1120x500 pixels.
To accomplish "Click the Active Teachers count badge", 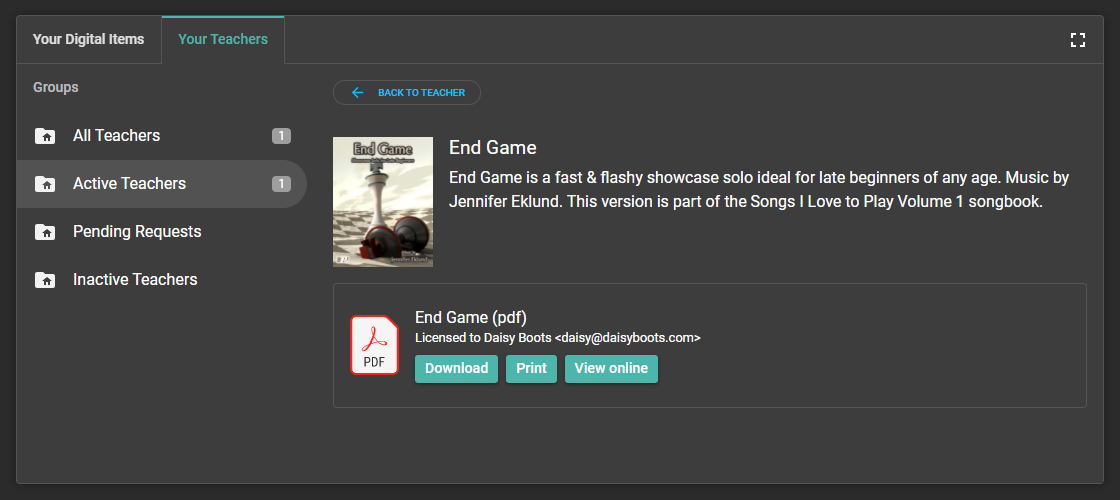I will point(281,184).
